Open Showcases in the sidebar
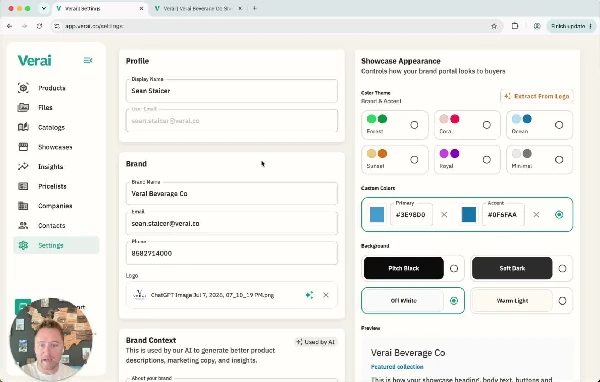This screenshot has height=382, width=600. click(x=56, y=147)
